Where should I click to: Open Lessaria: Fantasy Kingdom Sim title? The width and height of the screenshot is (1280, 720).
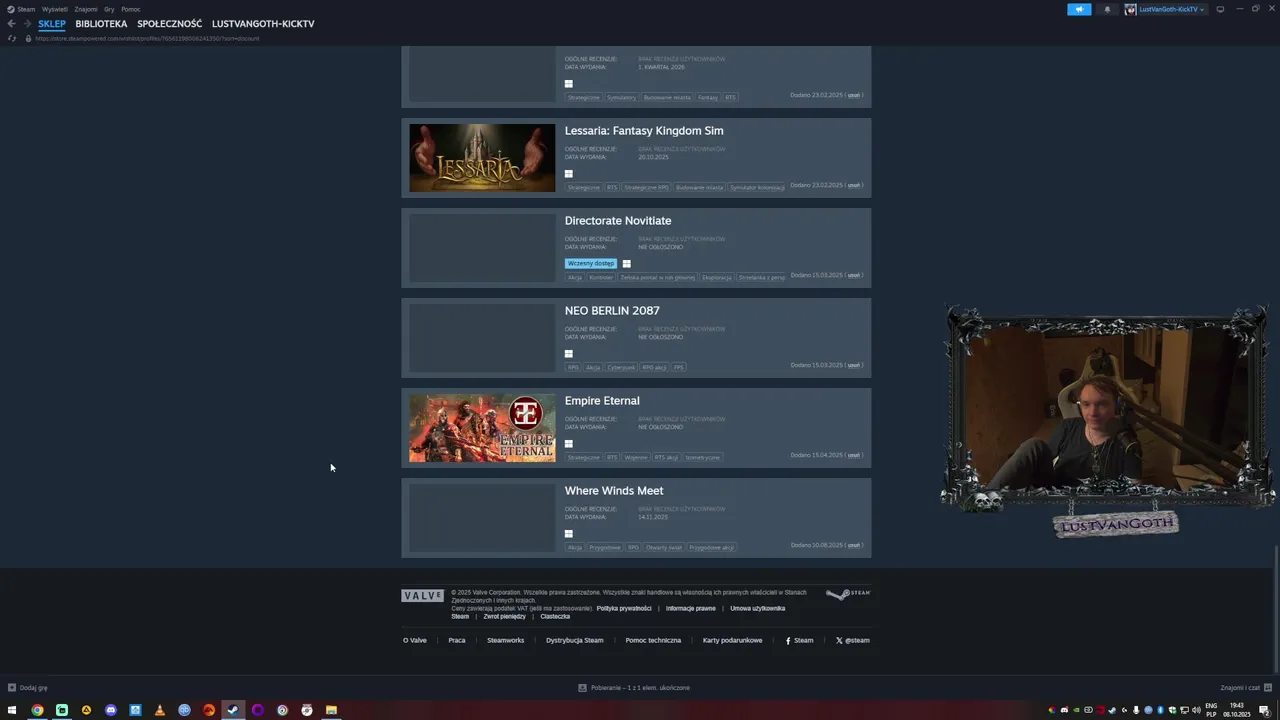pyautogui.click(x=644, y=131)
